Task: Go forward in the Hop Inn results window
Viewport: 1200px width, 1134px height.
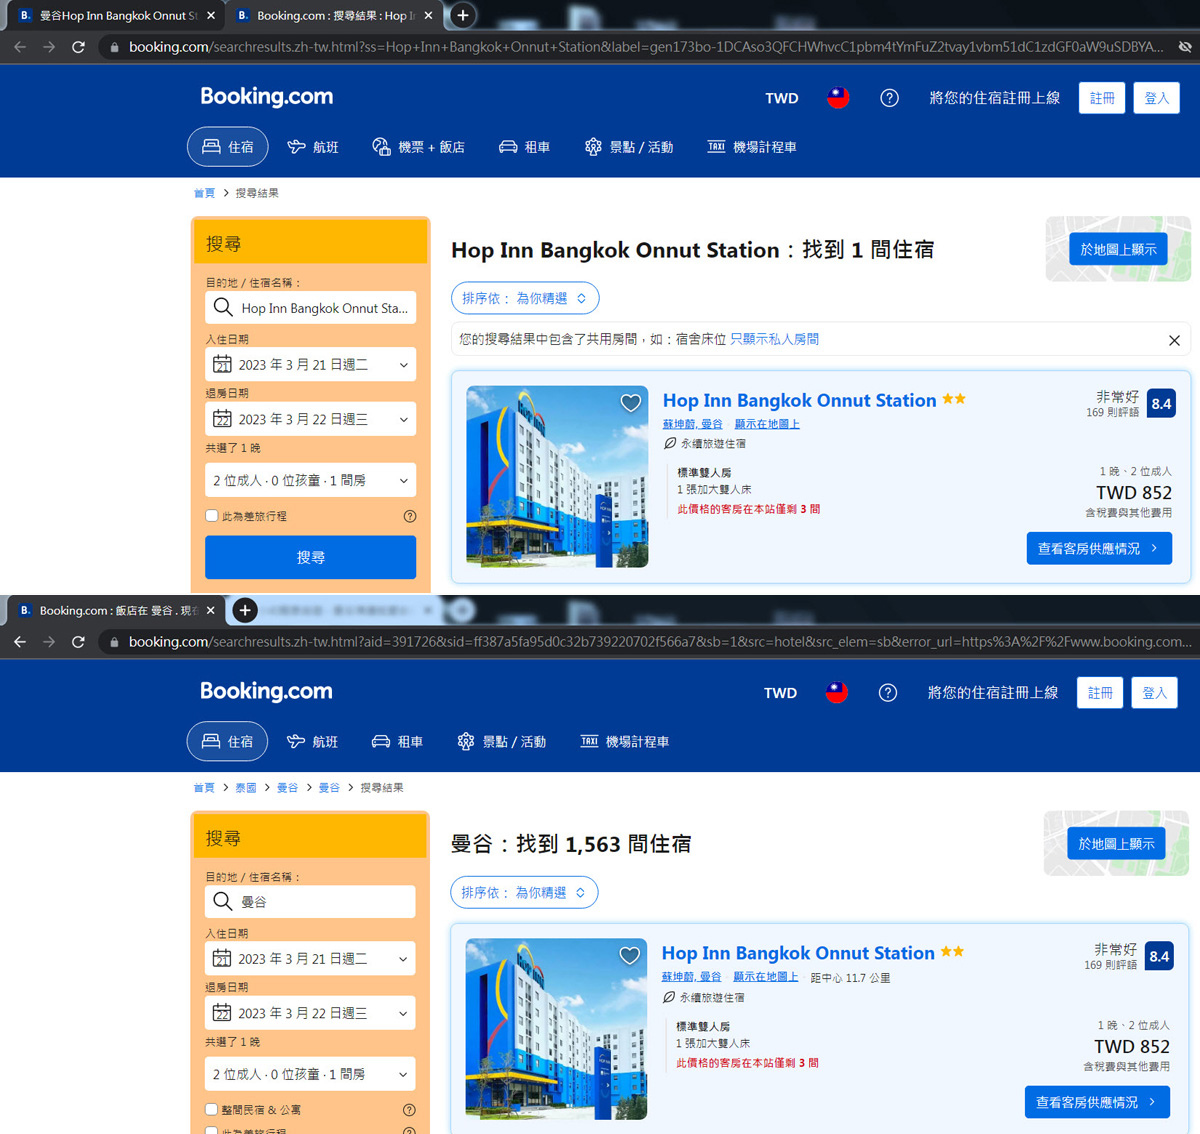Action: [x=49, y=47]
